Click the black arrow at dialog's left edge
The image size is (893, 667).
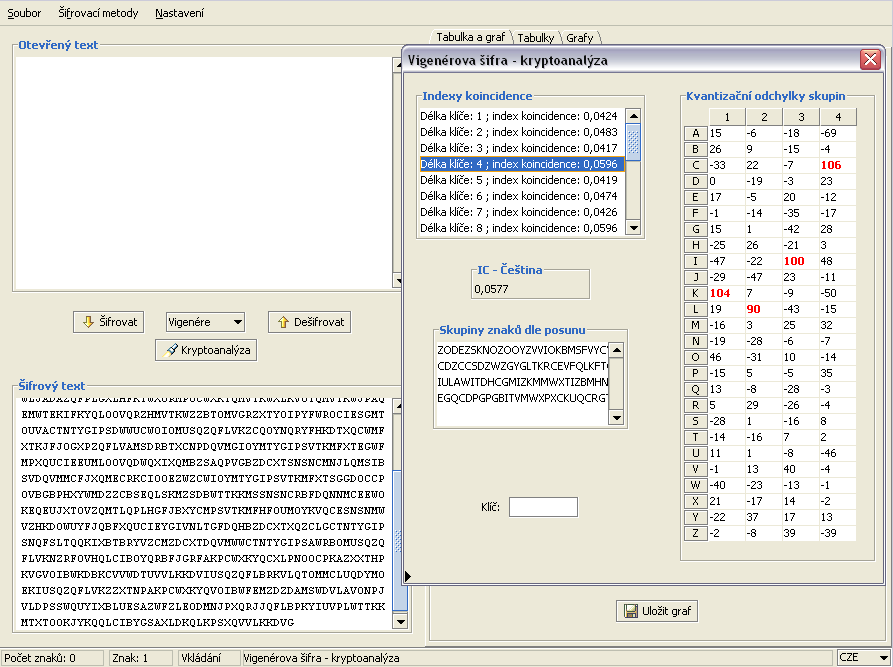[408, 576]
